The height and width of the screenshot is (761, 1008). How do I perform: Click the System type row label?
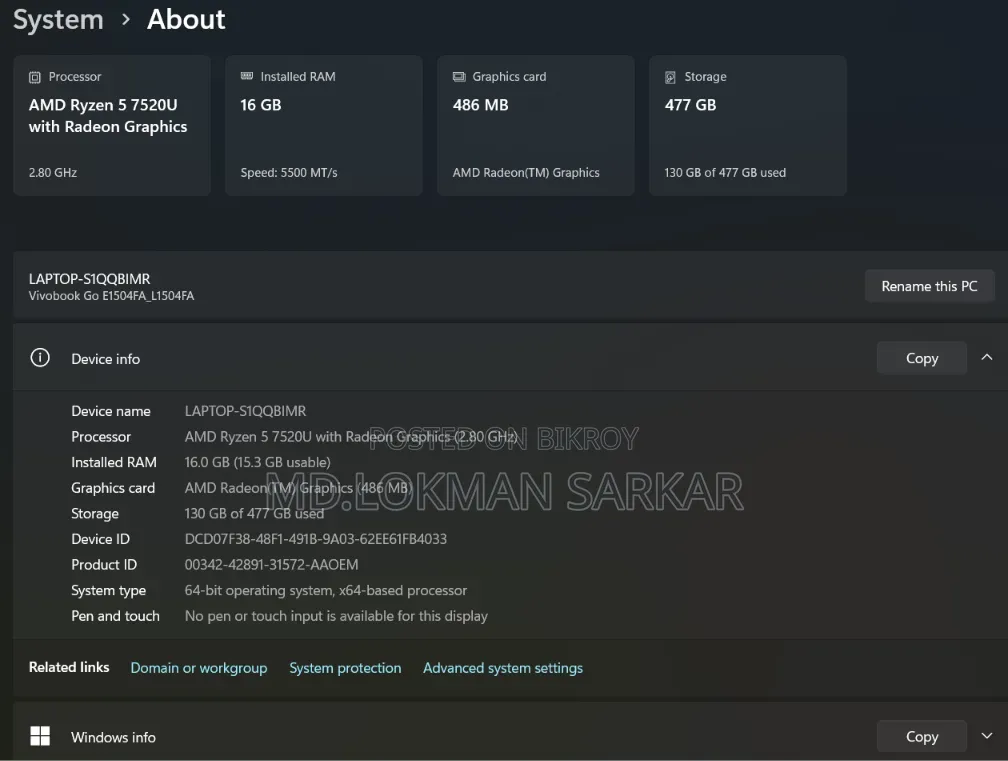click(x=109, y=591)
